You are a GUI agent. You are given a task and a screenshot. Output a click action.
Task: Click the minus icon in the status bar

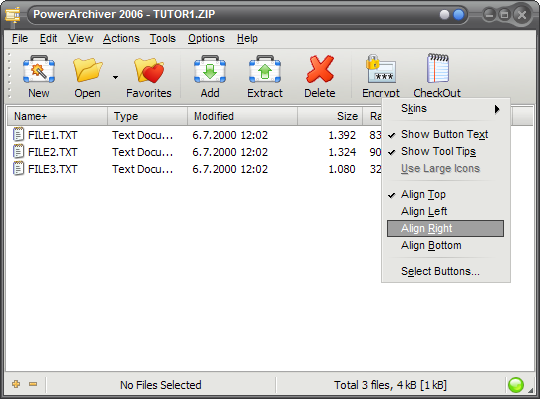point(33,384)
